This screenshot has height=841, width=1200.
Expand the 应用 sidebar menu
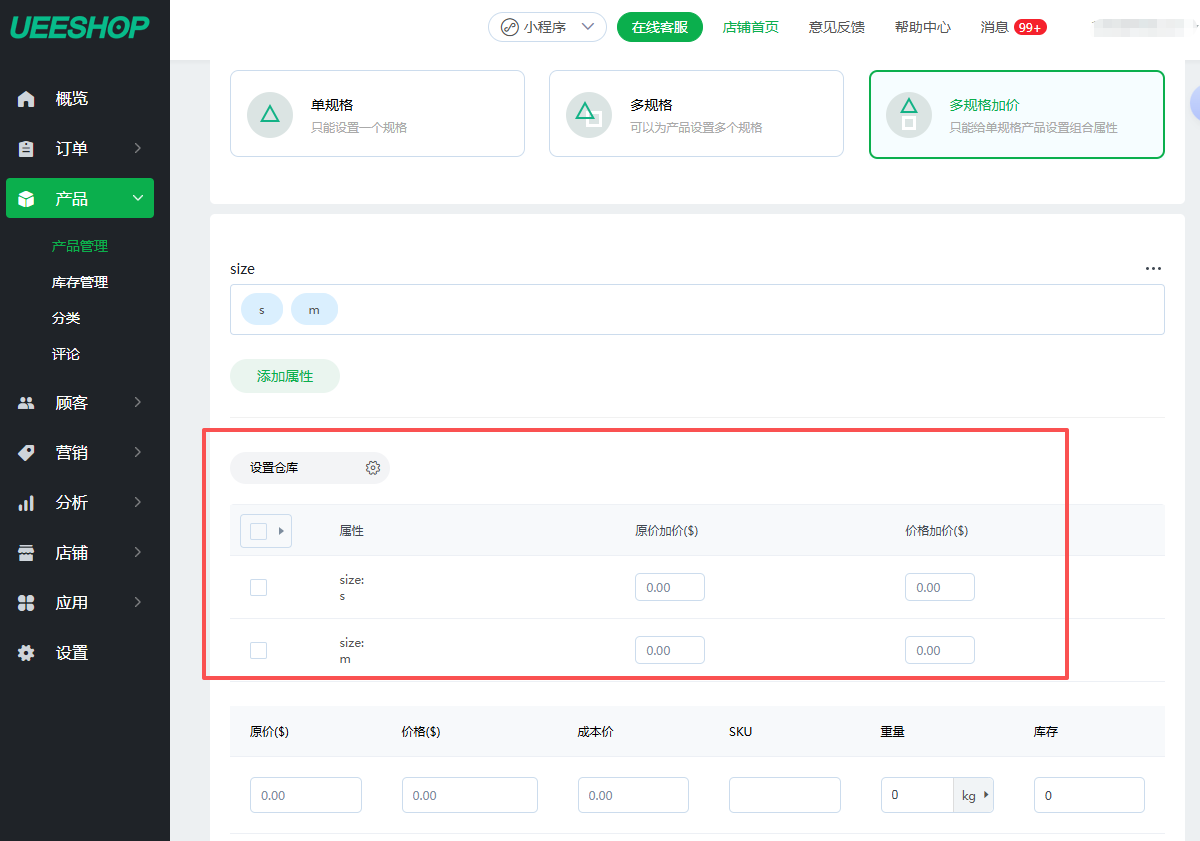tap(80, 603)
